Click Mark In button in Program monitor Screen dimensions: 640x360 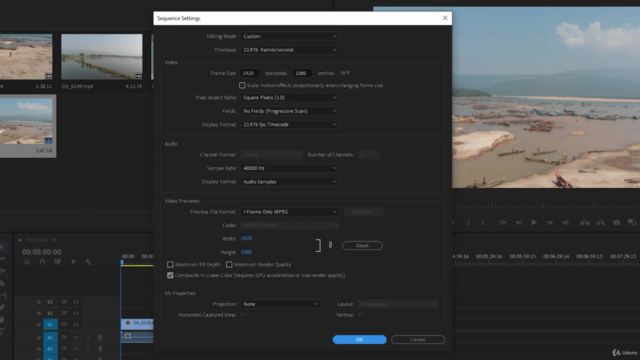pos(468,222)
